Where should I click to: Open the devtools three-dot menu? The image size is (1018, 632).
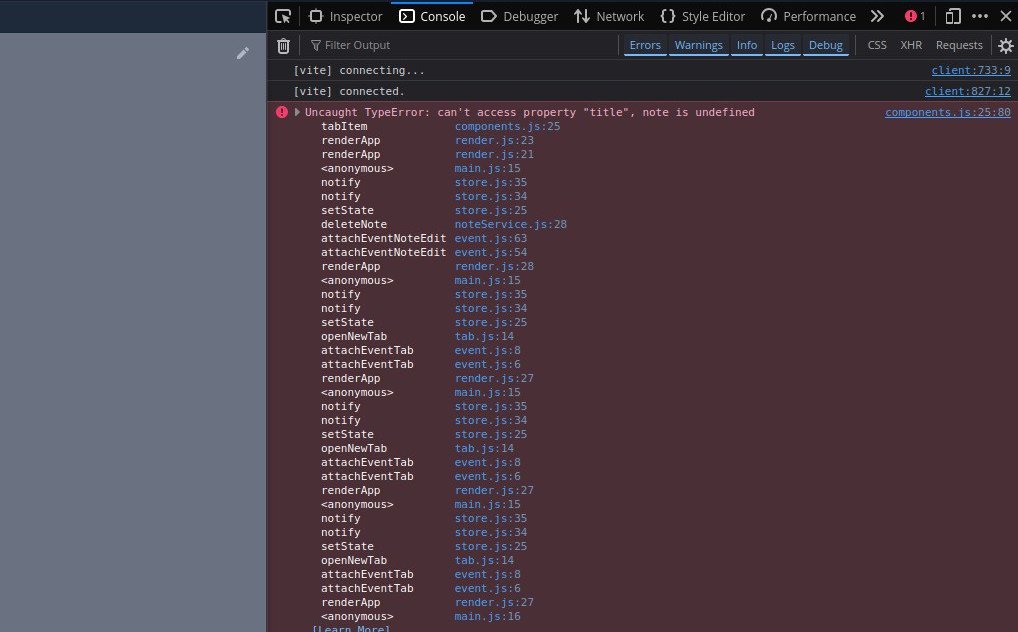pos(980,16)
